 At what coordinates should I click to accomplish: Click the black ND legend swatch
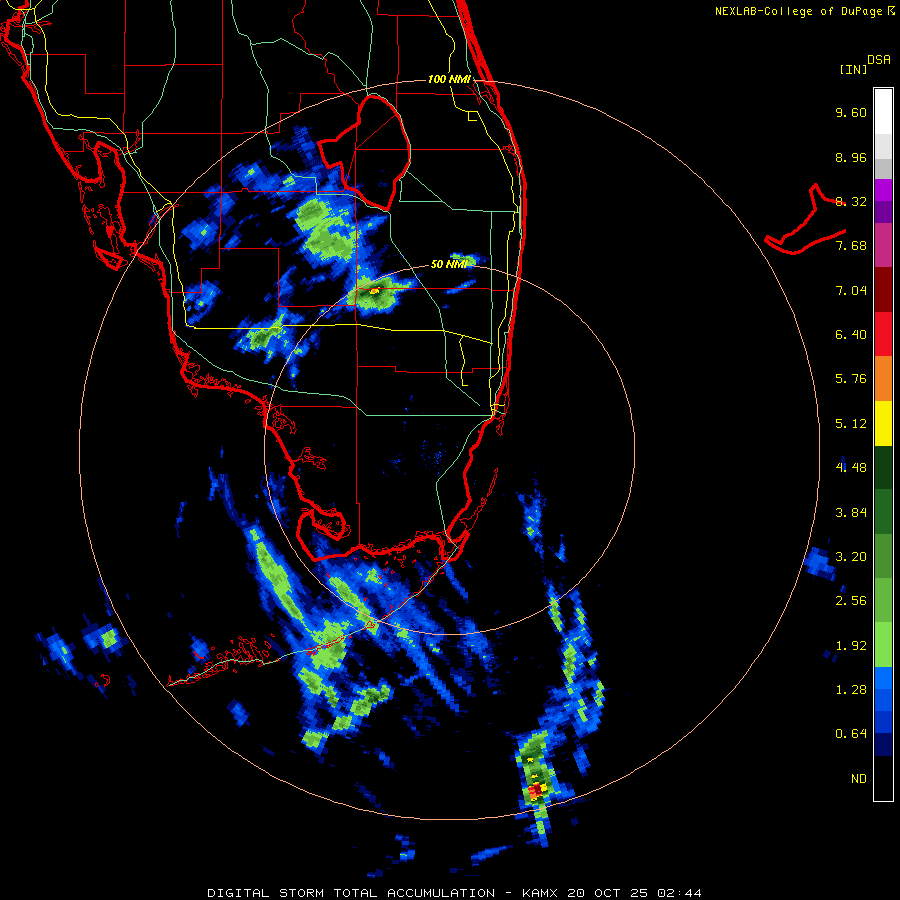883,778
